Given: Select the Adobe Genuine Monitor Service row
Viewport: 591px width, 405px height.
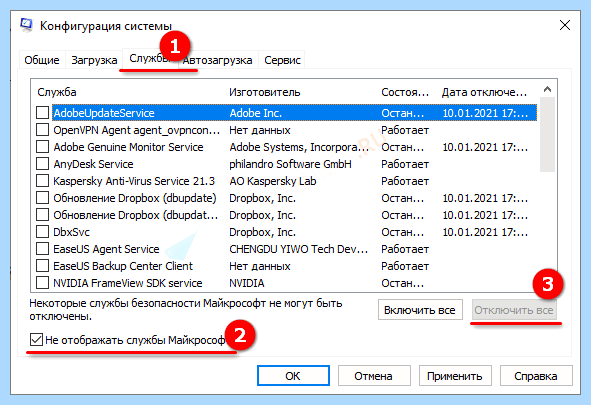Looking at the screenshot, I should [x=286, y=147].
